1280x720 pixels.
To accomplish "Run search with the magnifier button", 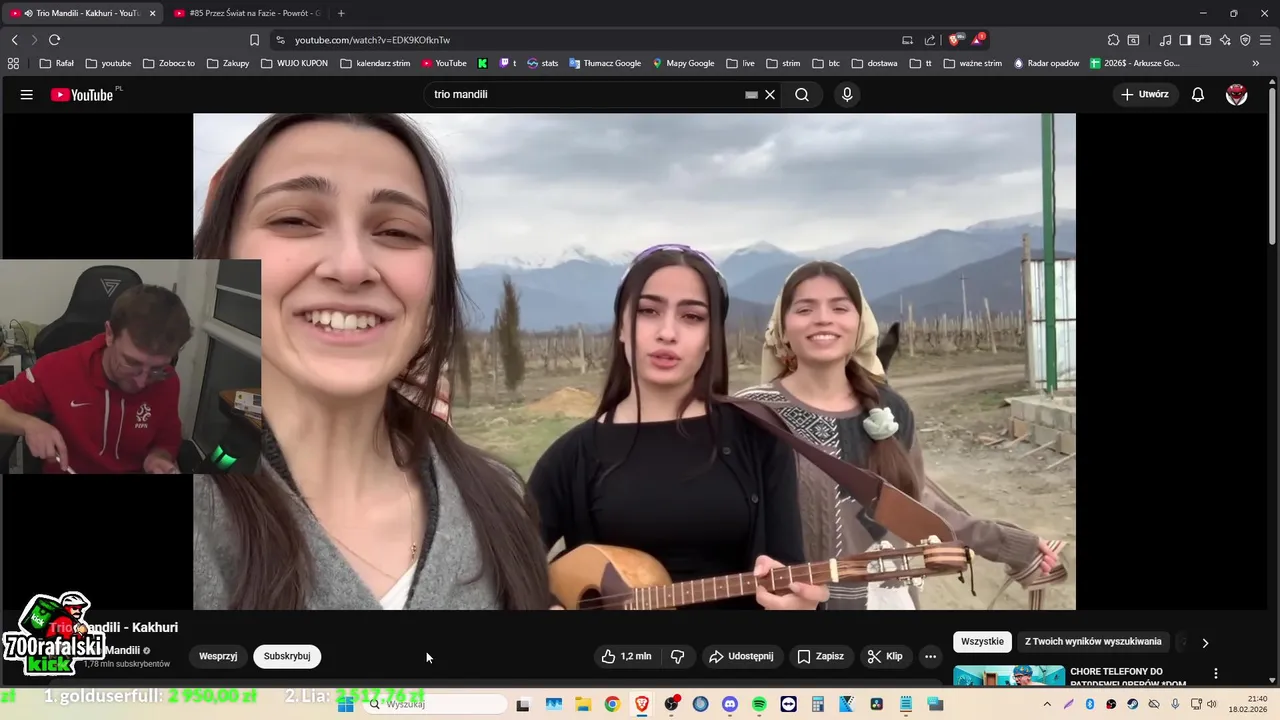I will [x=802, y=95].
